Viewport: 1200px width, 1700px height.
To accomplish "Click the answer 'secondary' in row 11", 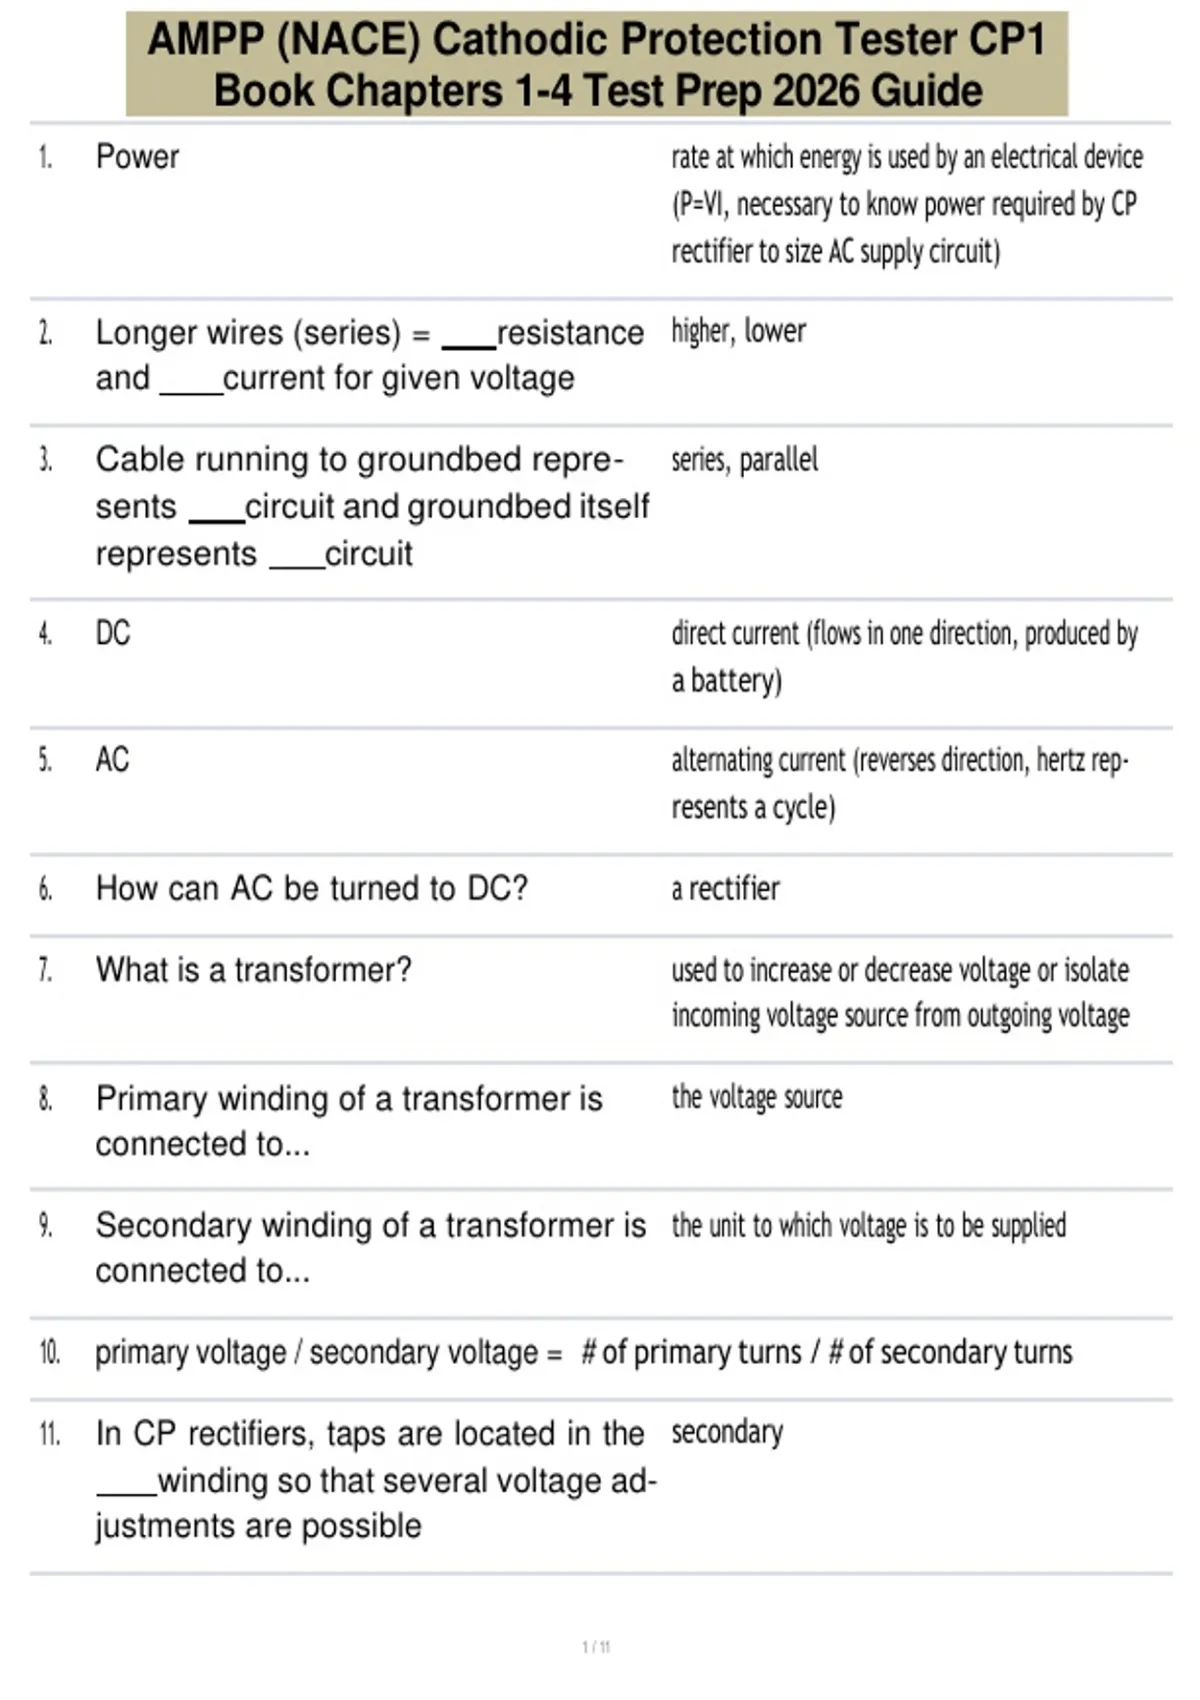I will coord(727,1433).
